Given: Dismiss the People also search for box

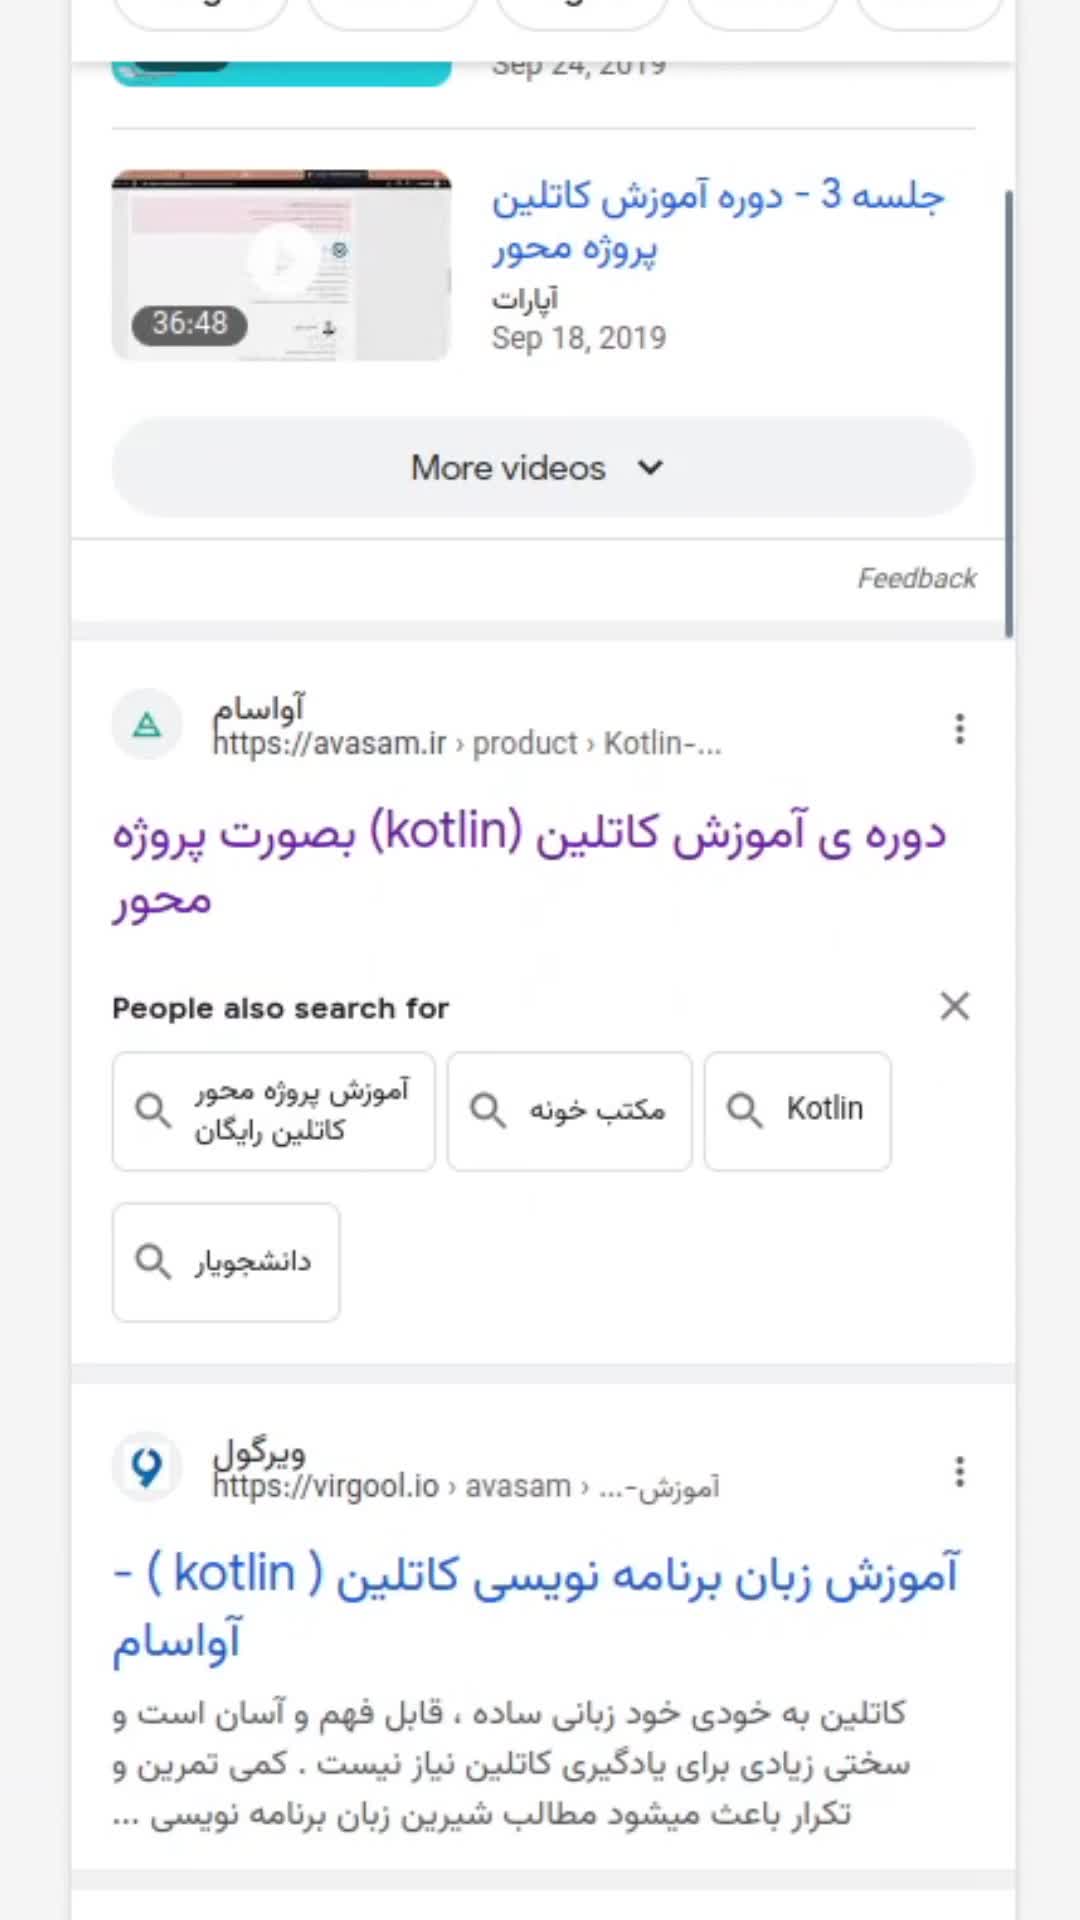Looking at the screenshot, I should pyautogui.click(x=955, y=1006).
